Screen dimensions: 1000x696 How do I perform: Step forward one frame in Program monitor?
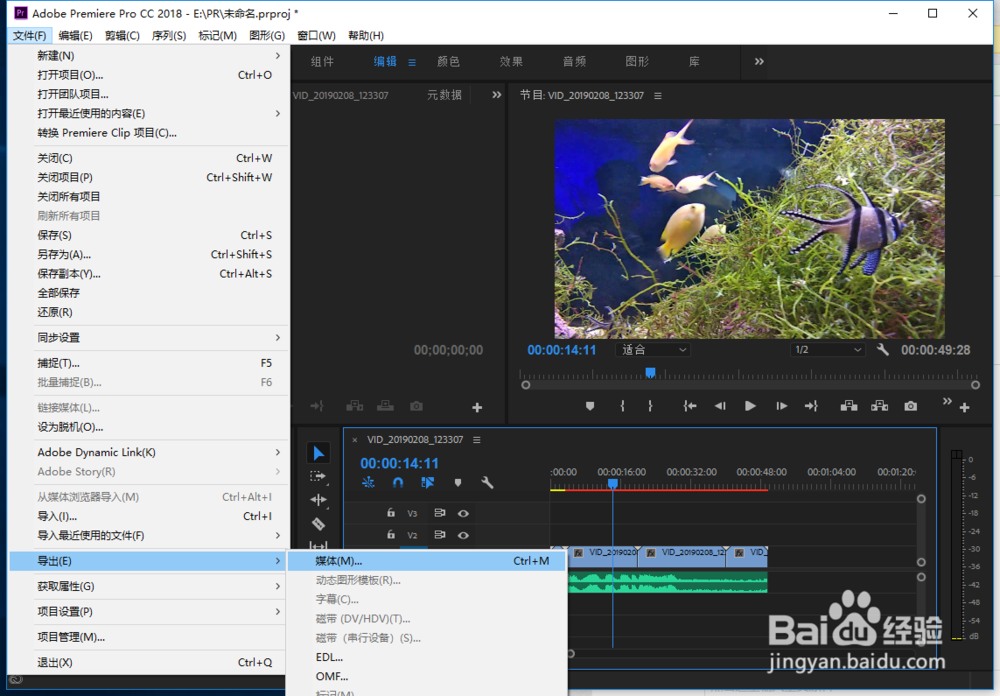(781, 406)
